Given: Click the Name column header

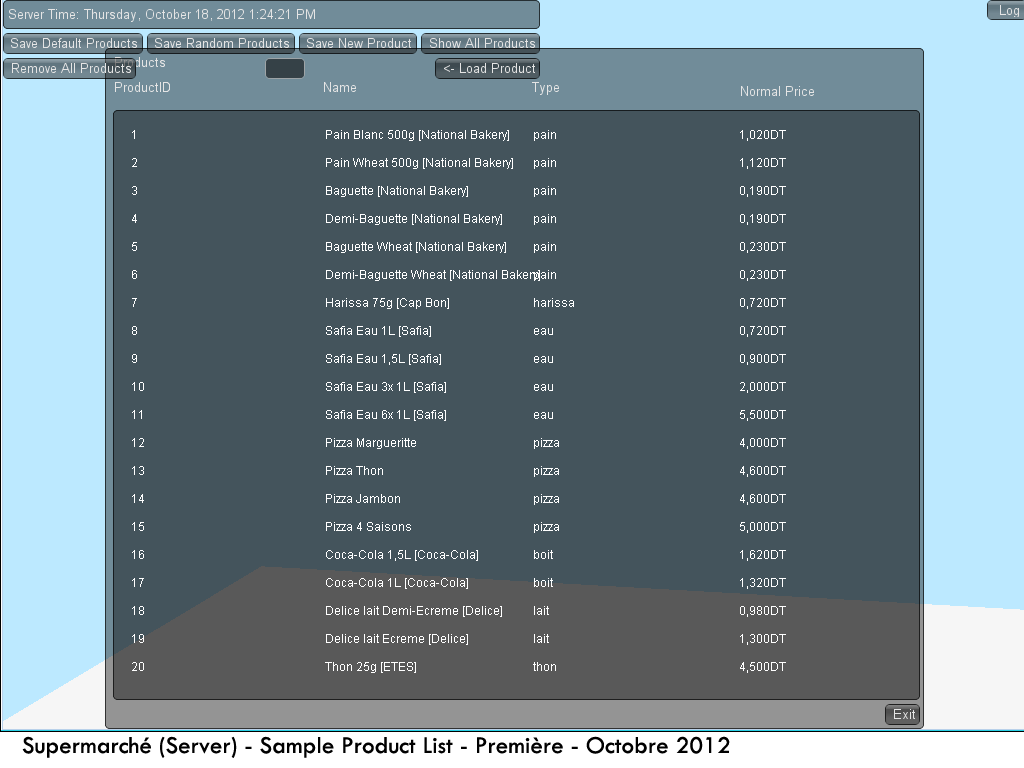Looking at the screenshot, I should click(340, 88).
